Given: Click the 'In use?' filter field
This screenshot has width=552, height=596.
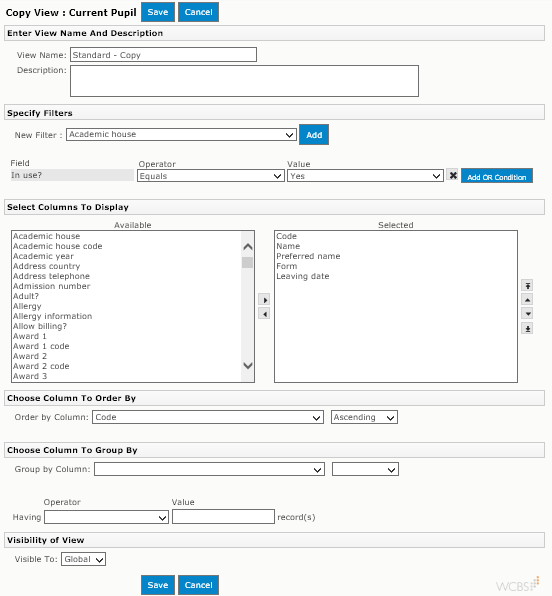Looking at the screenshot, I should [x=72, y=175].
